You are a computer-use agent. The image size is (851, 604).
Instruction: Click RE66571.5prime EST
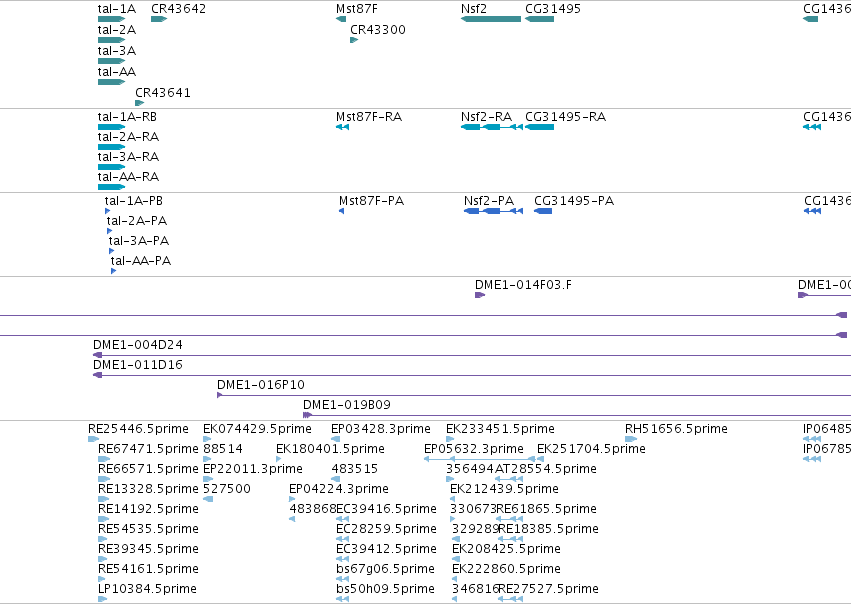[x=104, y=479]
